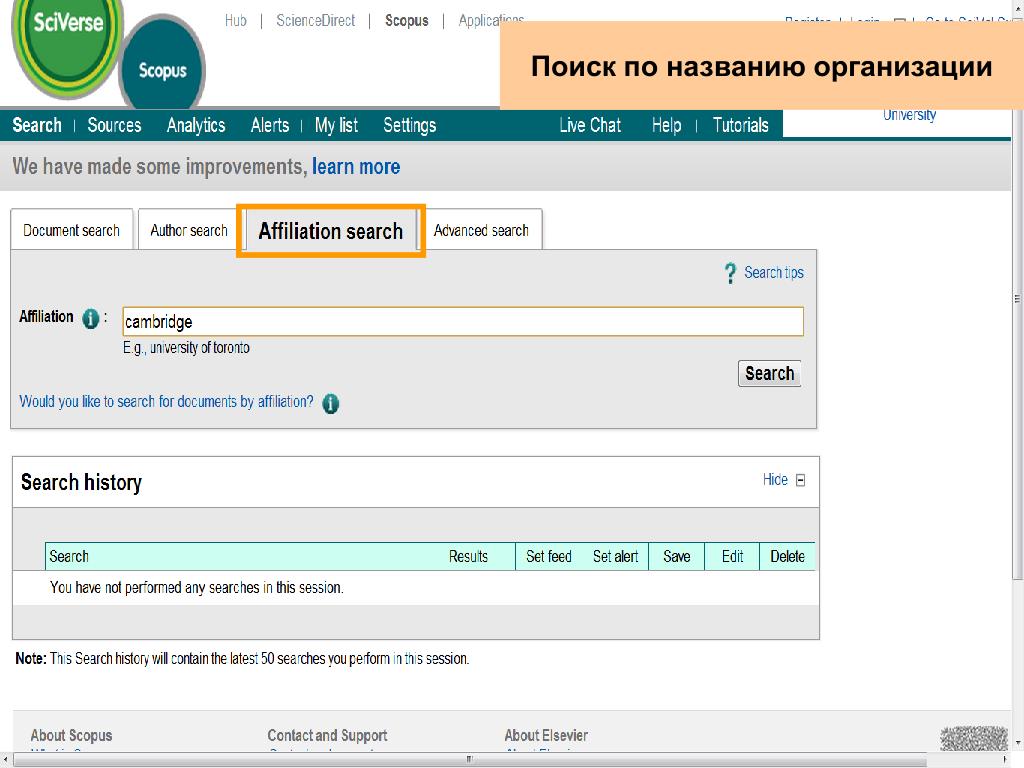
Task: Click the Hide link in Search history
Action: pos(775,480)
